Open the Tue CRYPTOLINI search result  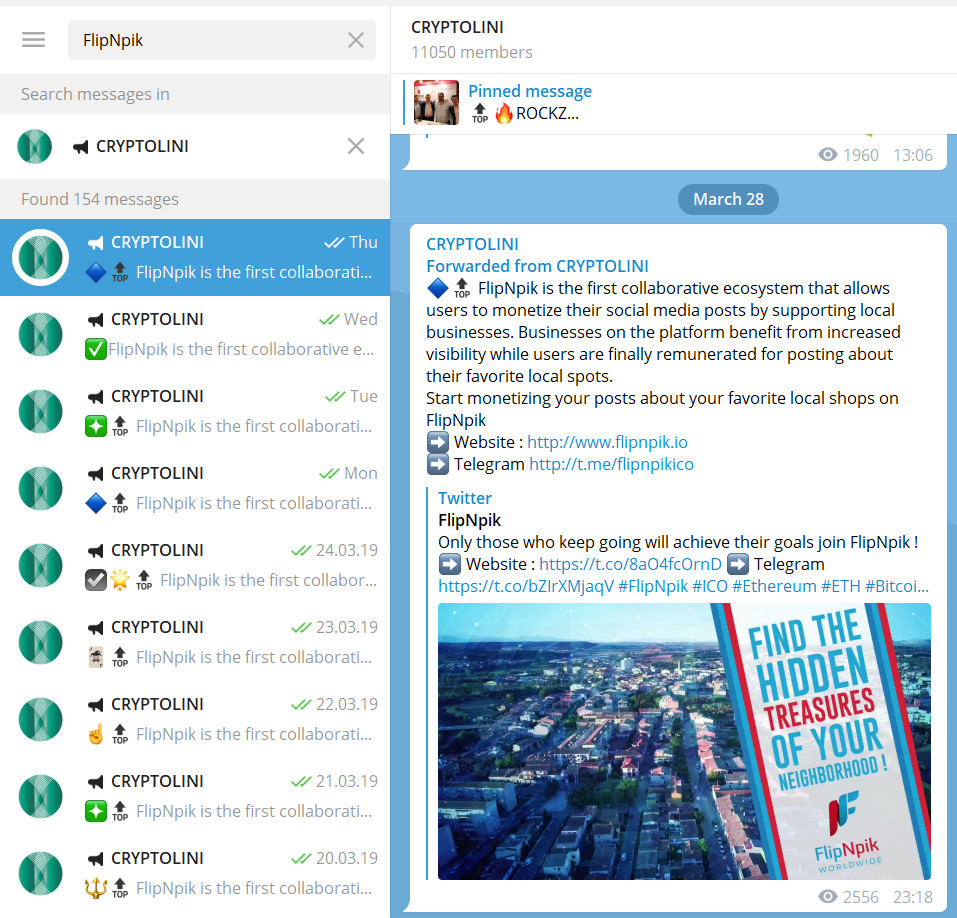[x=195, y=411]
